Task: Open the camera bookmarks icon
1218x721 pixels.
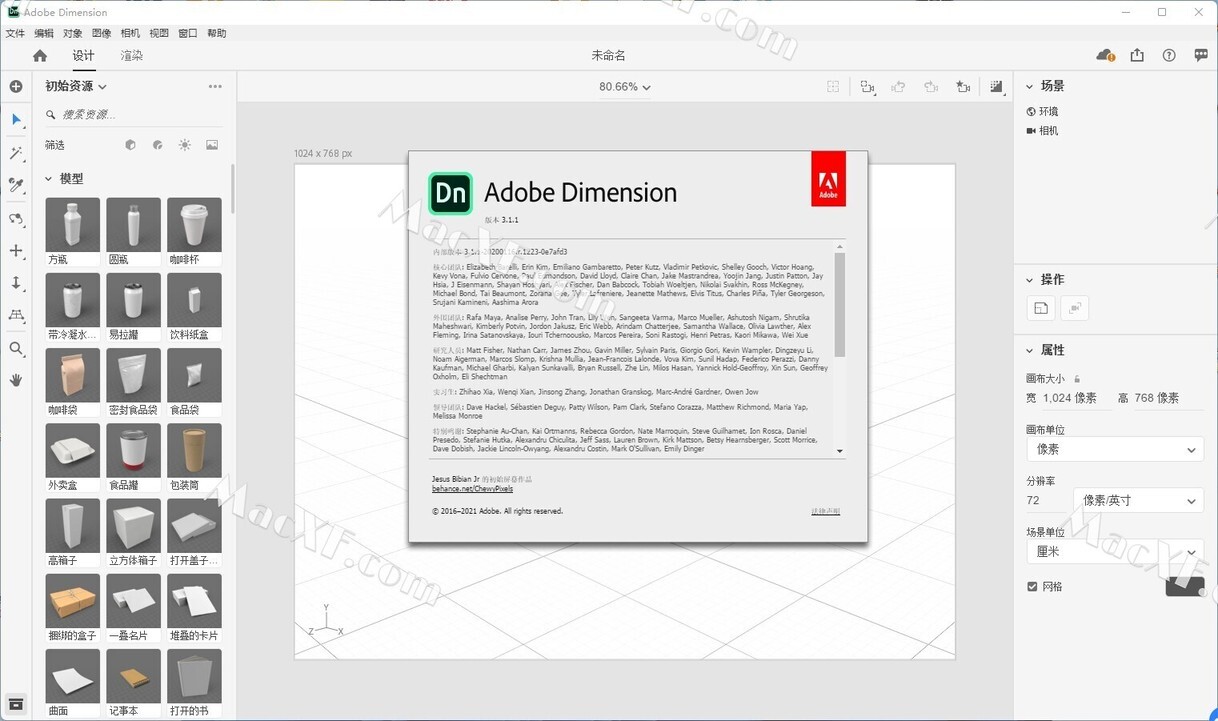Action: [867, 87]
